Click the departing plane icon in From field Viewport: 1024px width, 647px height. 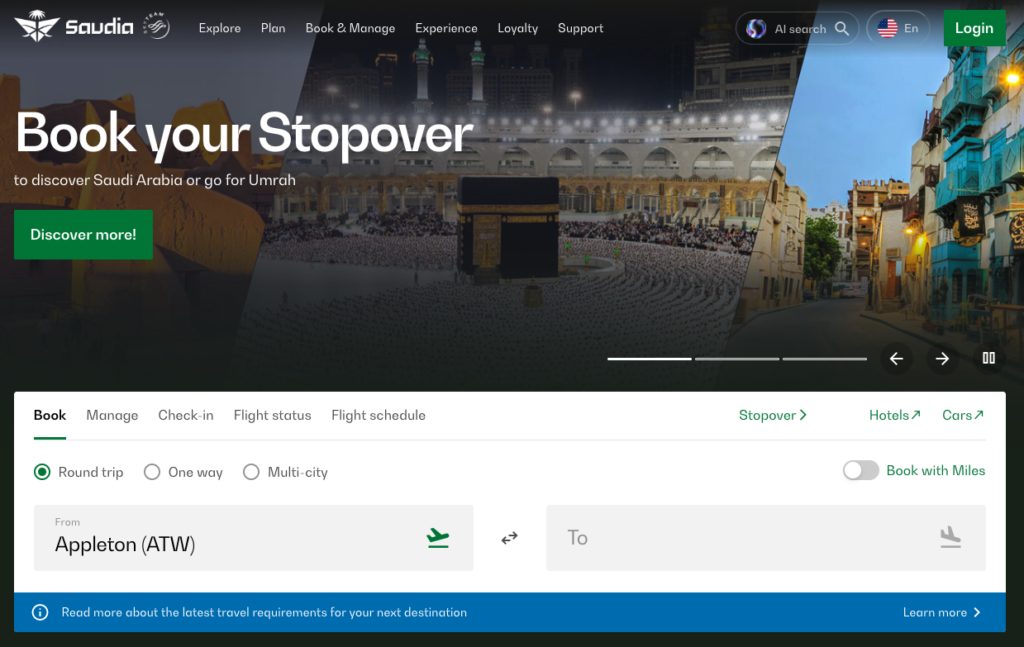click(x=438, y=538)
